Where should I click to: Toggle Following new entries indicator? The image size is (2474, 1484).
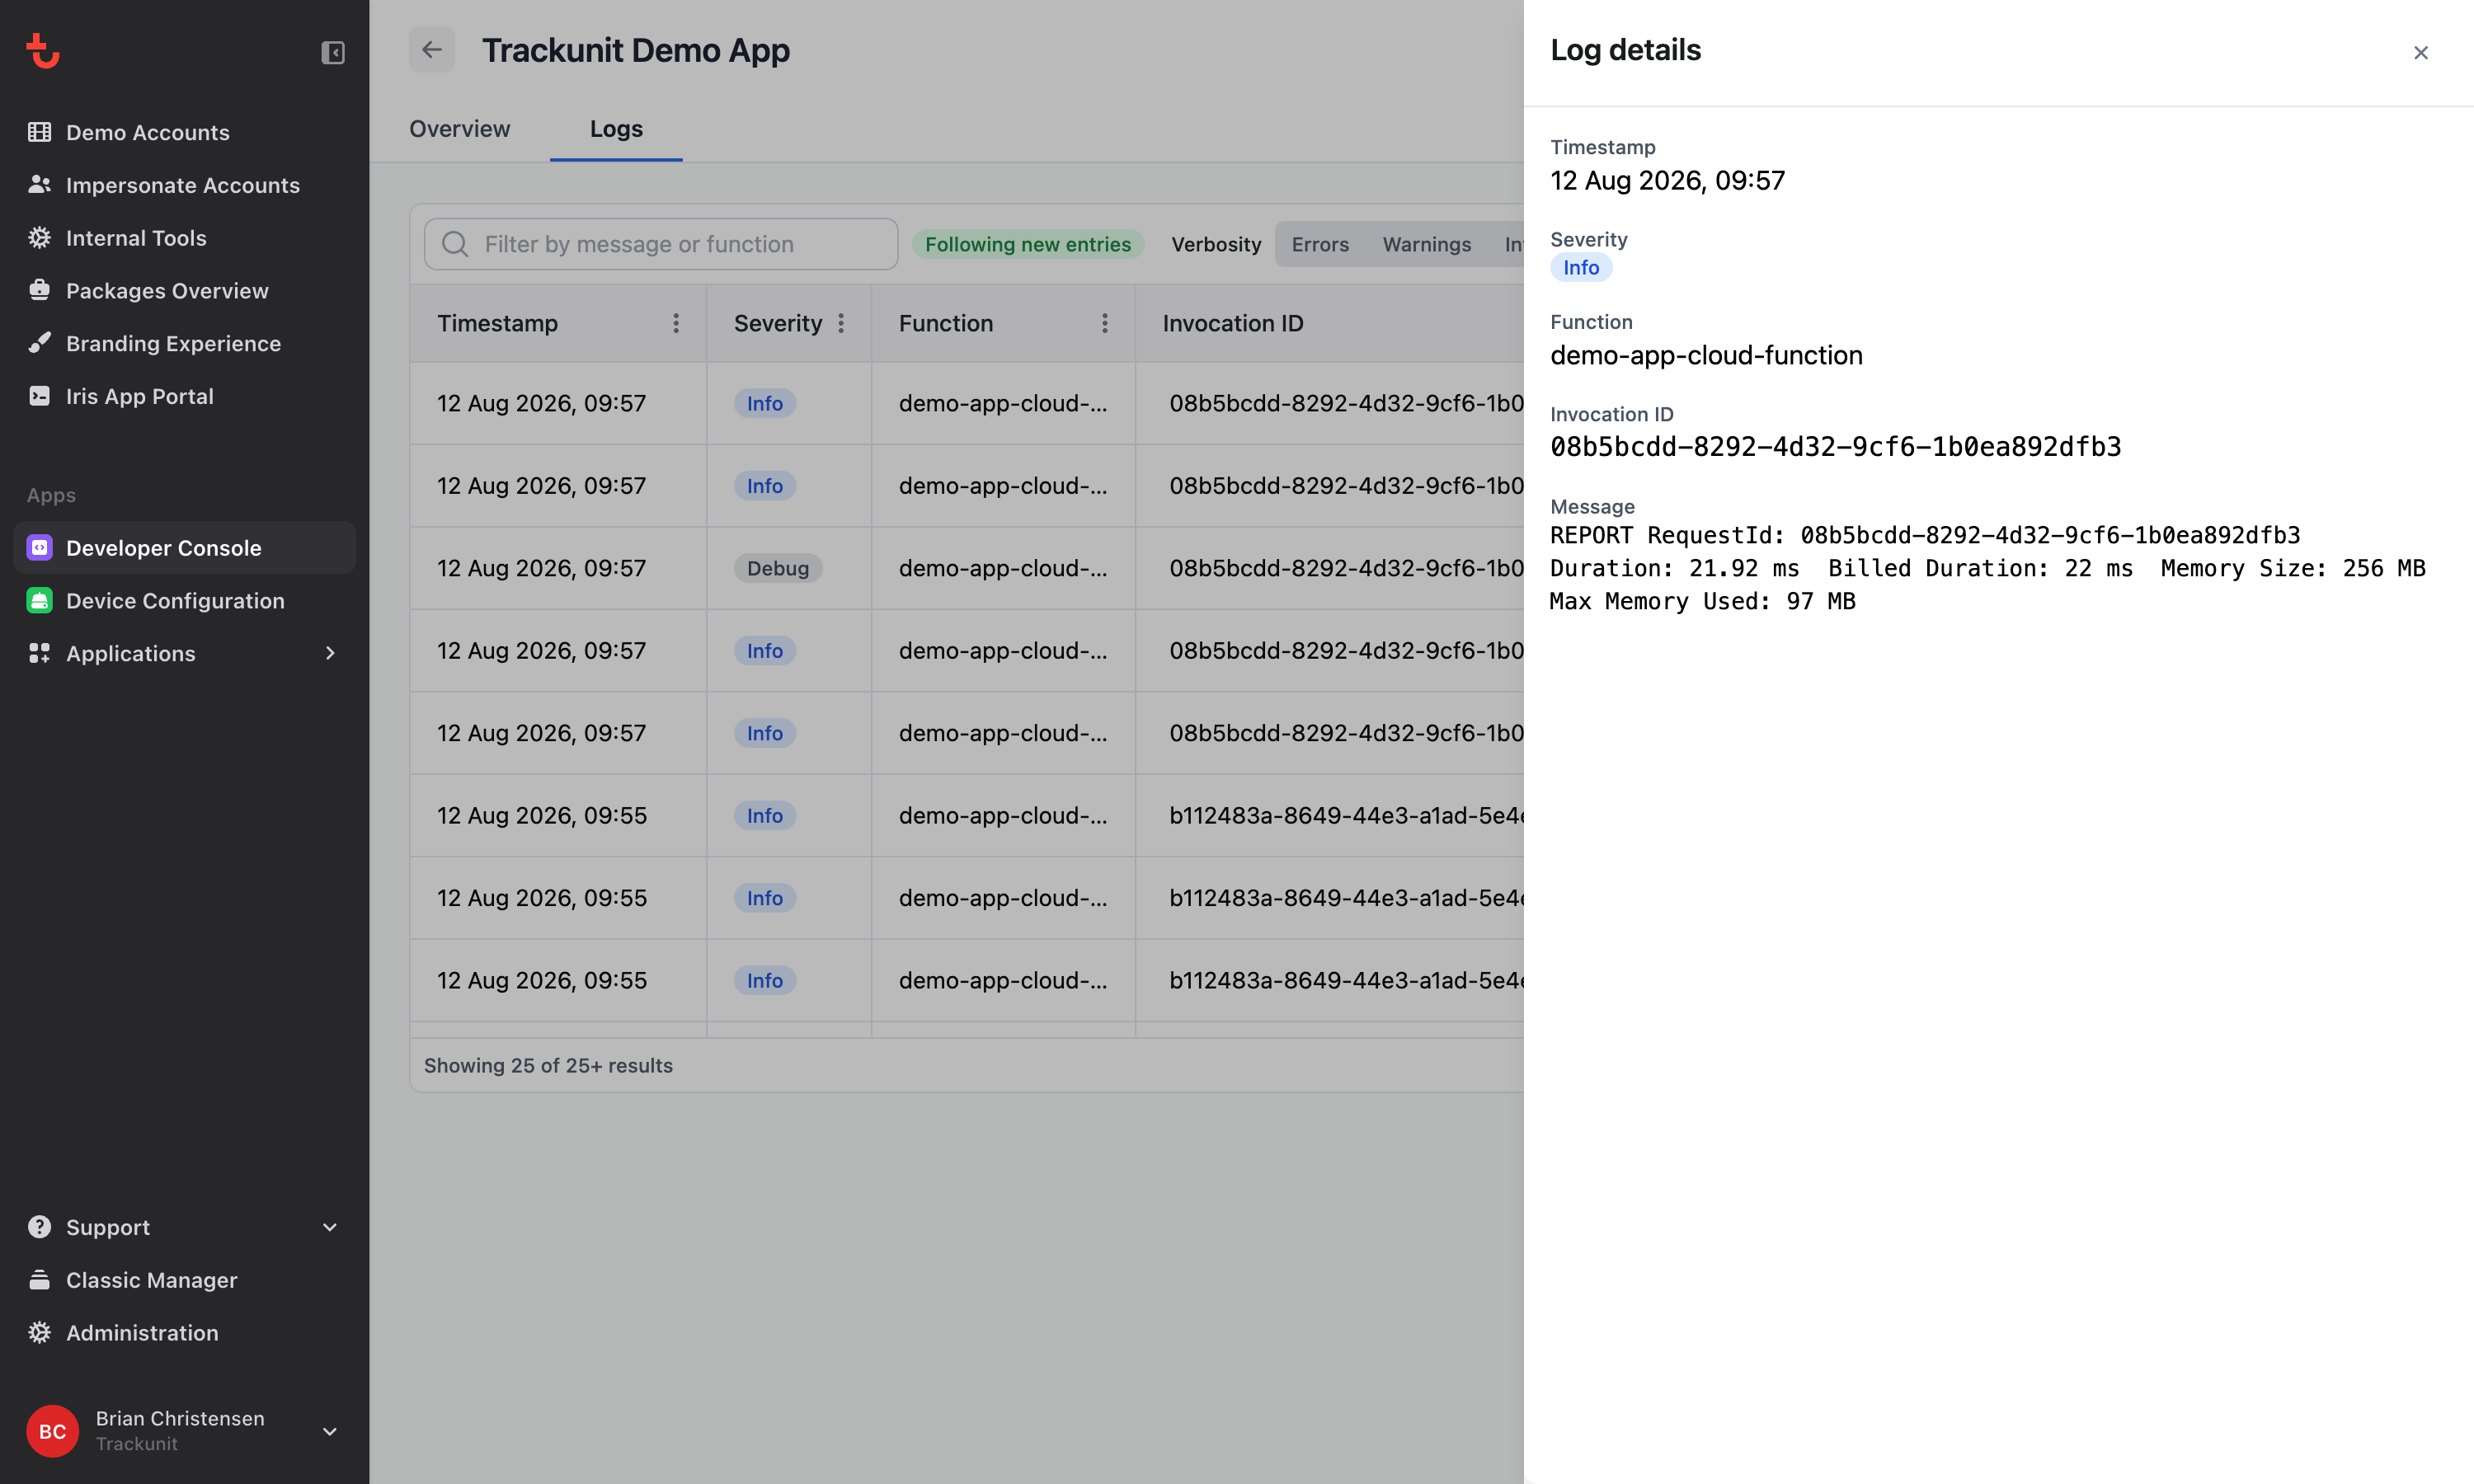[1028, 244]
